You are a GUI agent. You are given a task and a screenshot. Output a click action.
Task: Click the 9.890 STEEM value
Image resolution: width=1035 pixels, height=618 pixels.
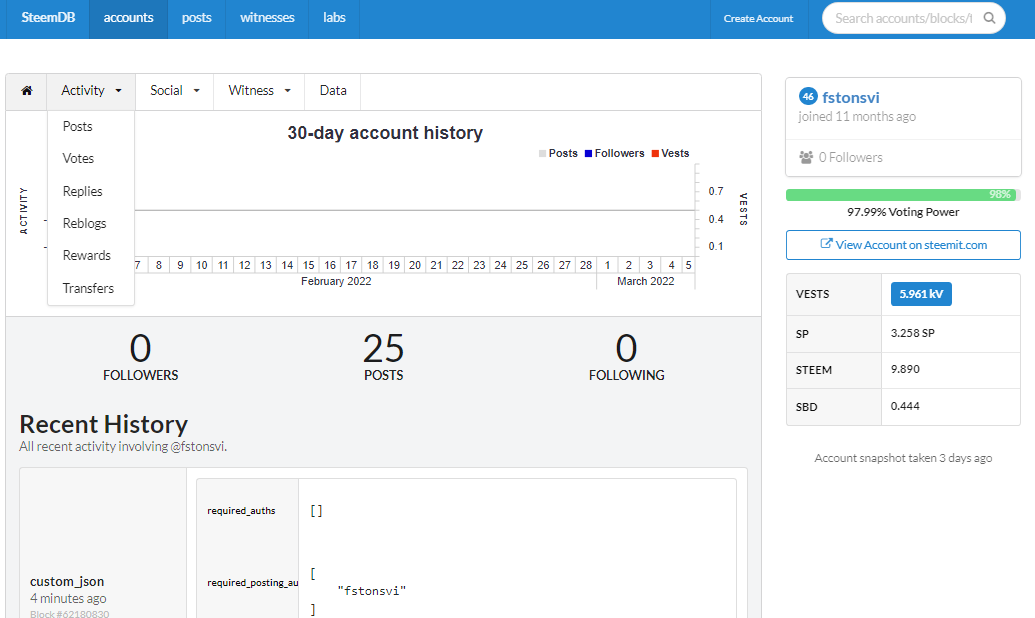[x=905, y=369]
